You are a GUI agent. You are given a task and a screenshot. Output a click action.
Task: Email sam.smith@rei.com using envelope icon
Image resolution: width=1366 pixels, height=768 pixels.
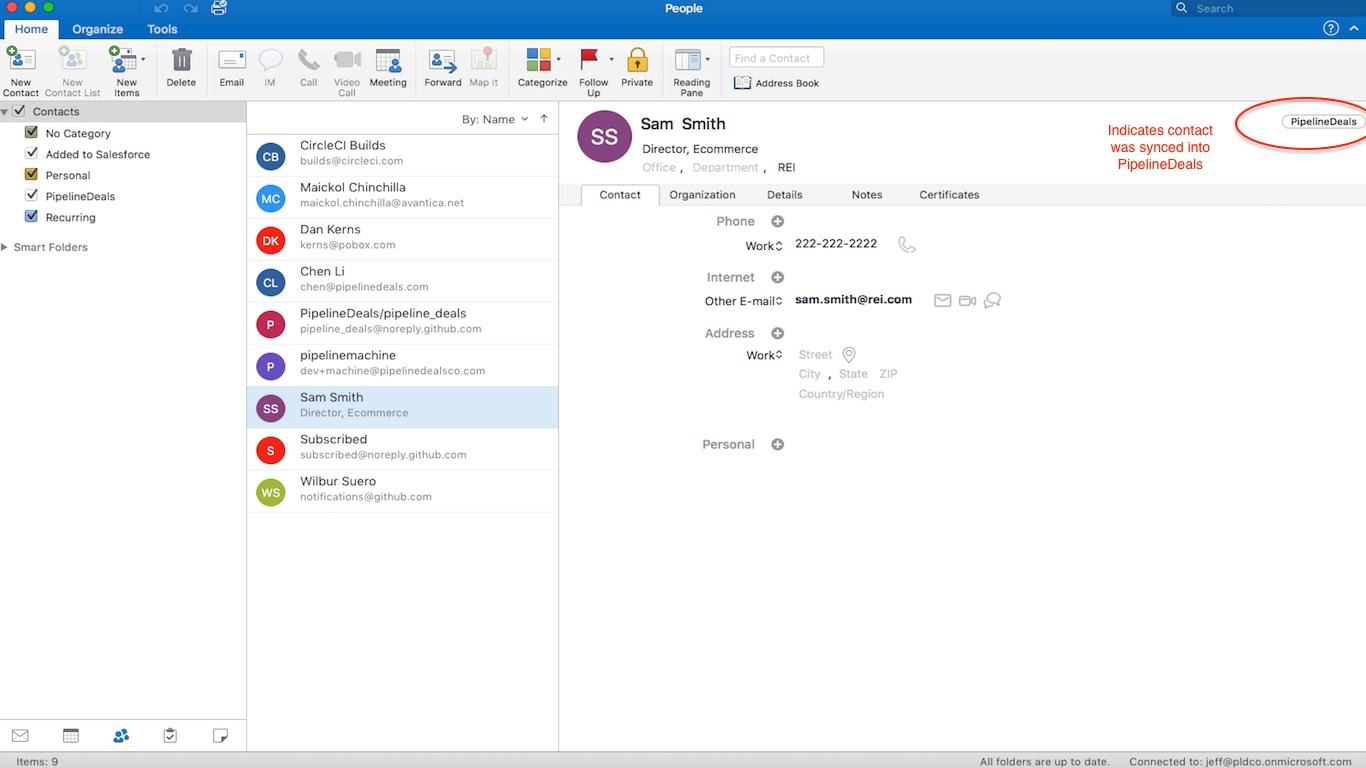point(942,300)
